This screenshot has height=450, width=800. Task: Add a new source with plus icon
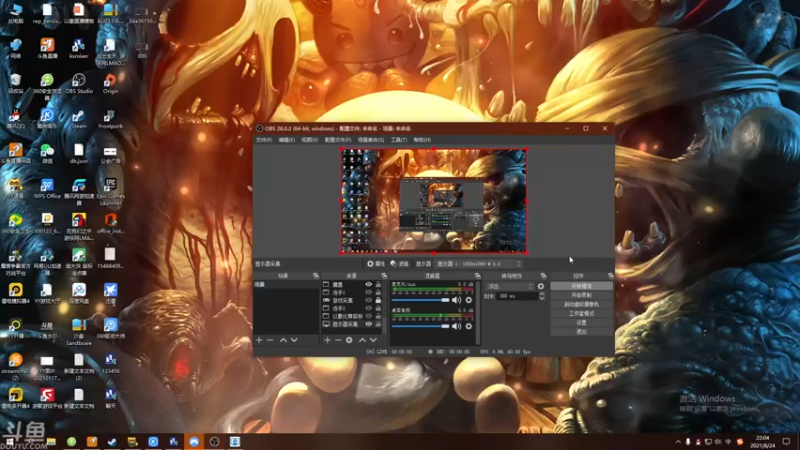pyautogui.click(x=327, y=340)
